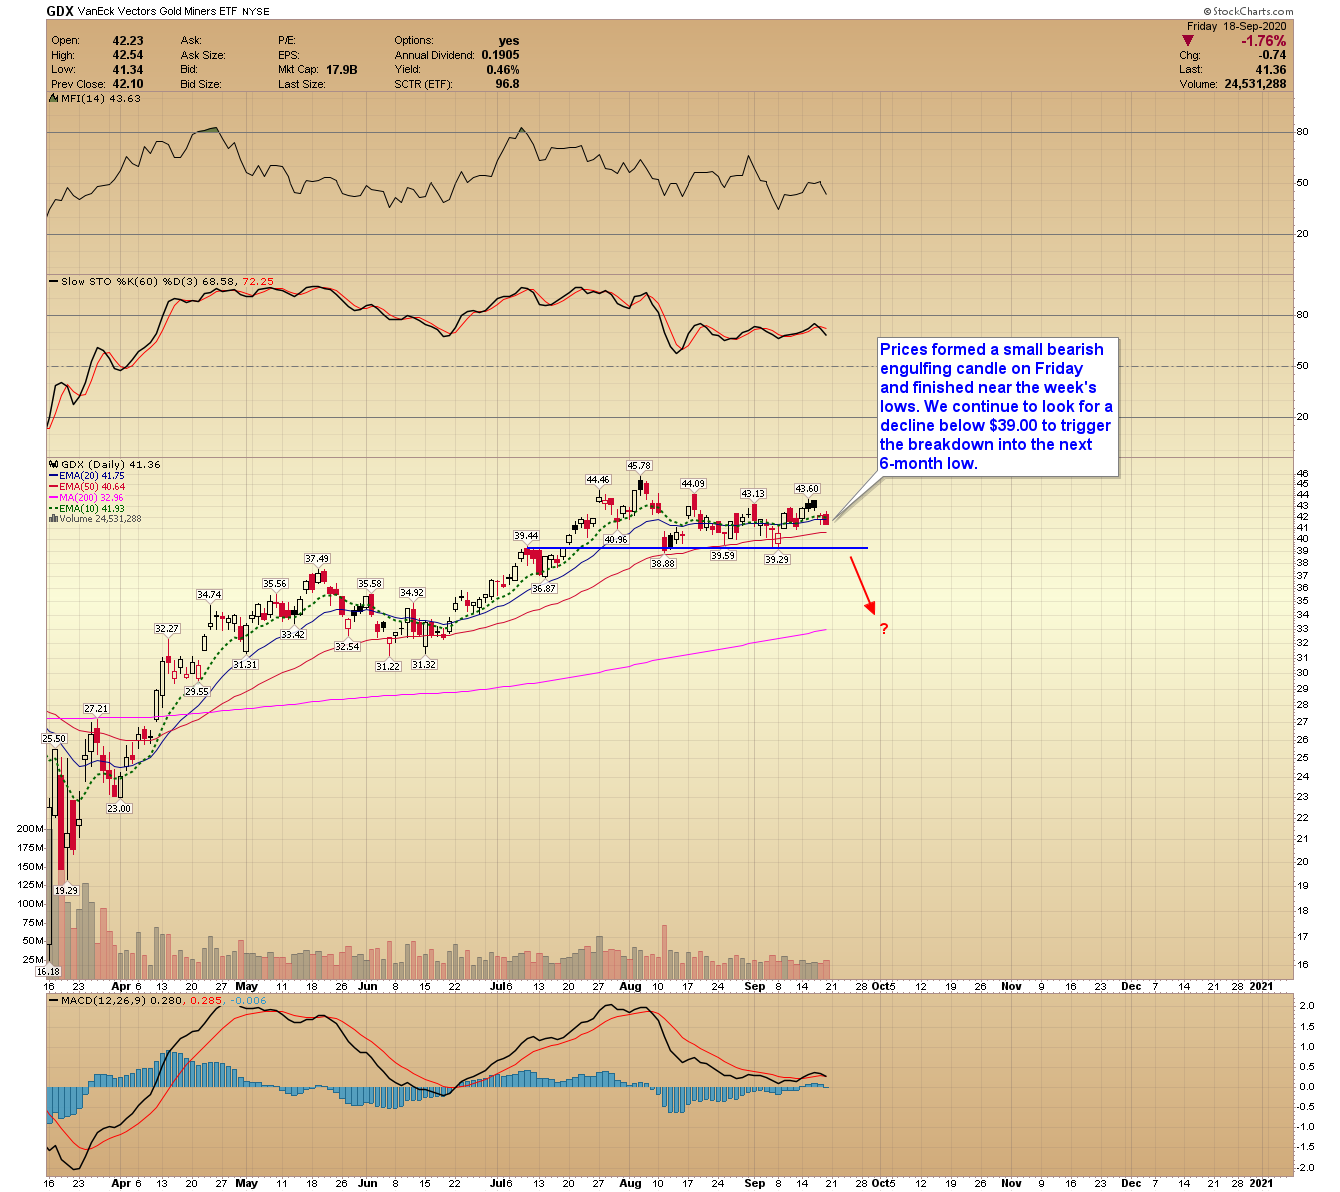Click the 36.87 low price label
1340x1192 pixels.
coord(544,589)
